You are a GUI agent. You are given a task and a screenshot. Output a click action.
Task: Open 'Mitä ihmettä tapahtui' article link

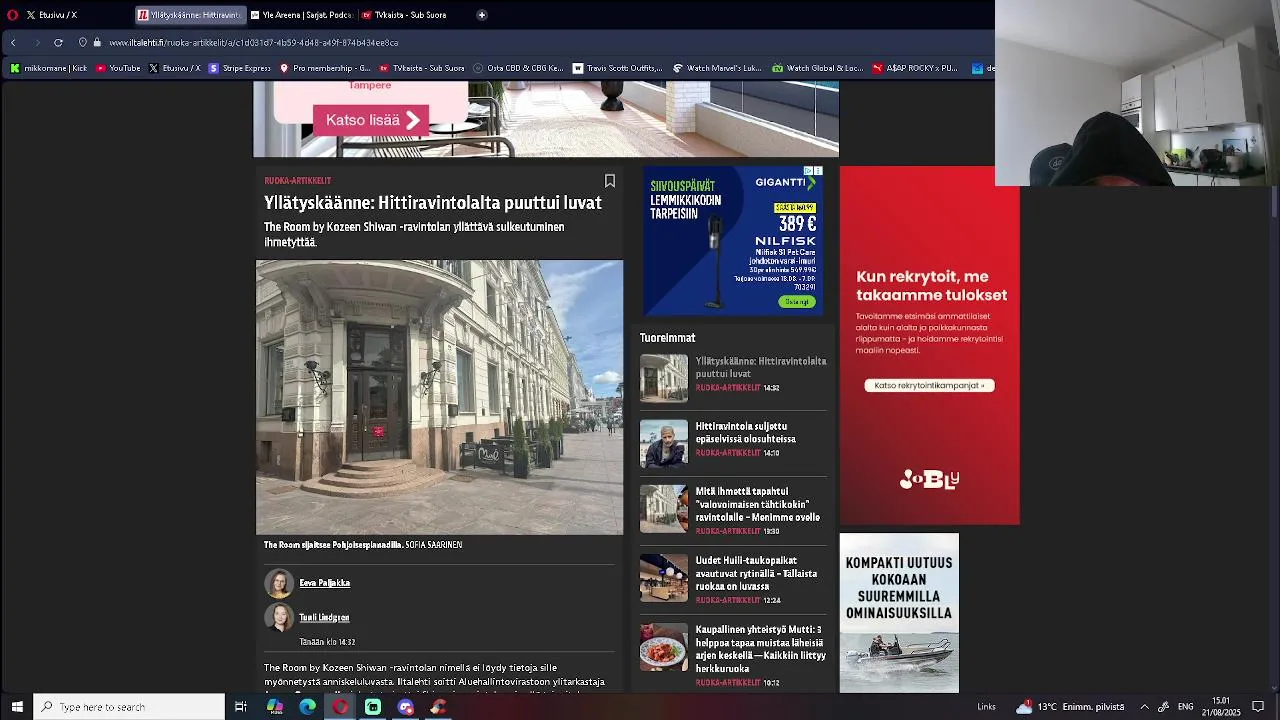(758, 504)
